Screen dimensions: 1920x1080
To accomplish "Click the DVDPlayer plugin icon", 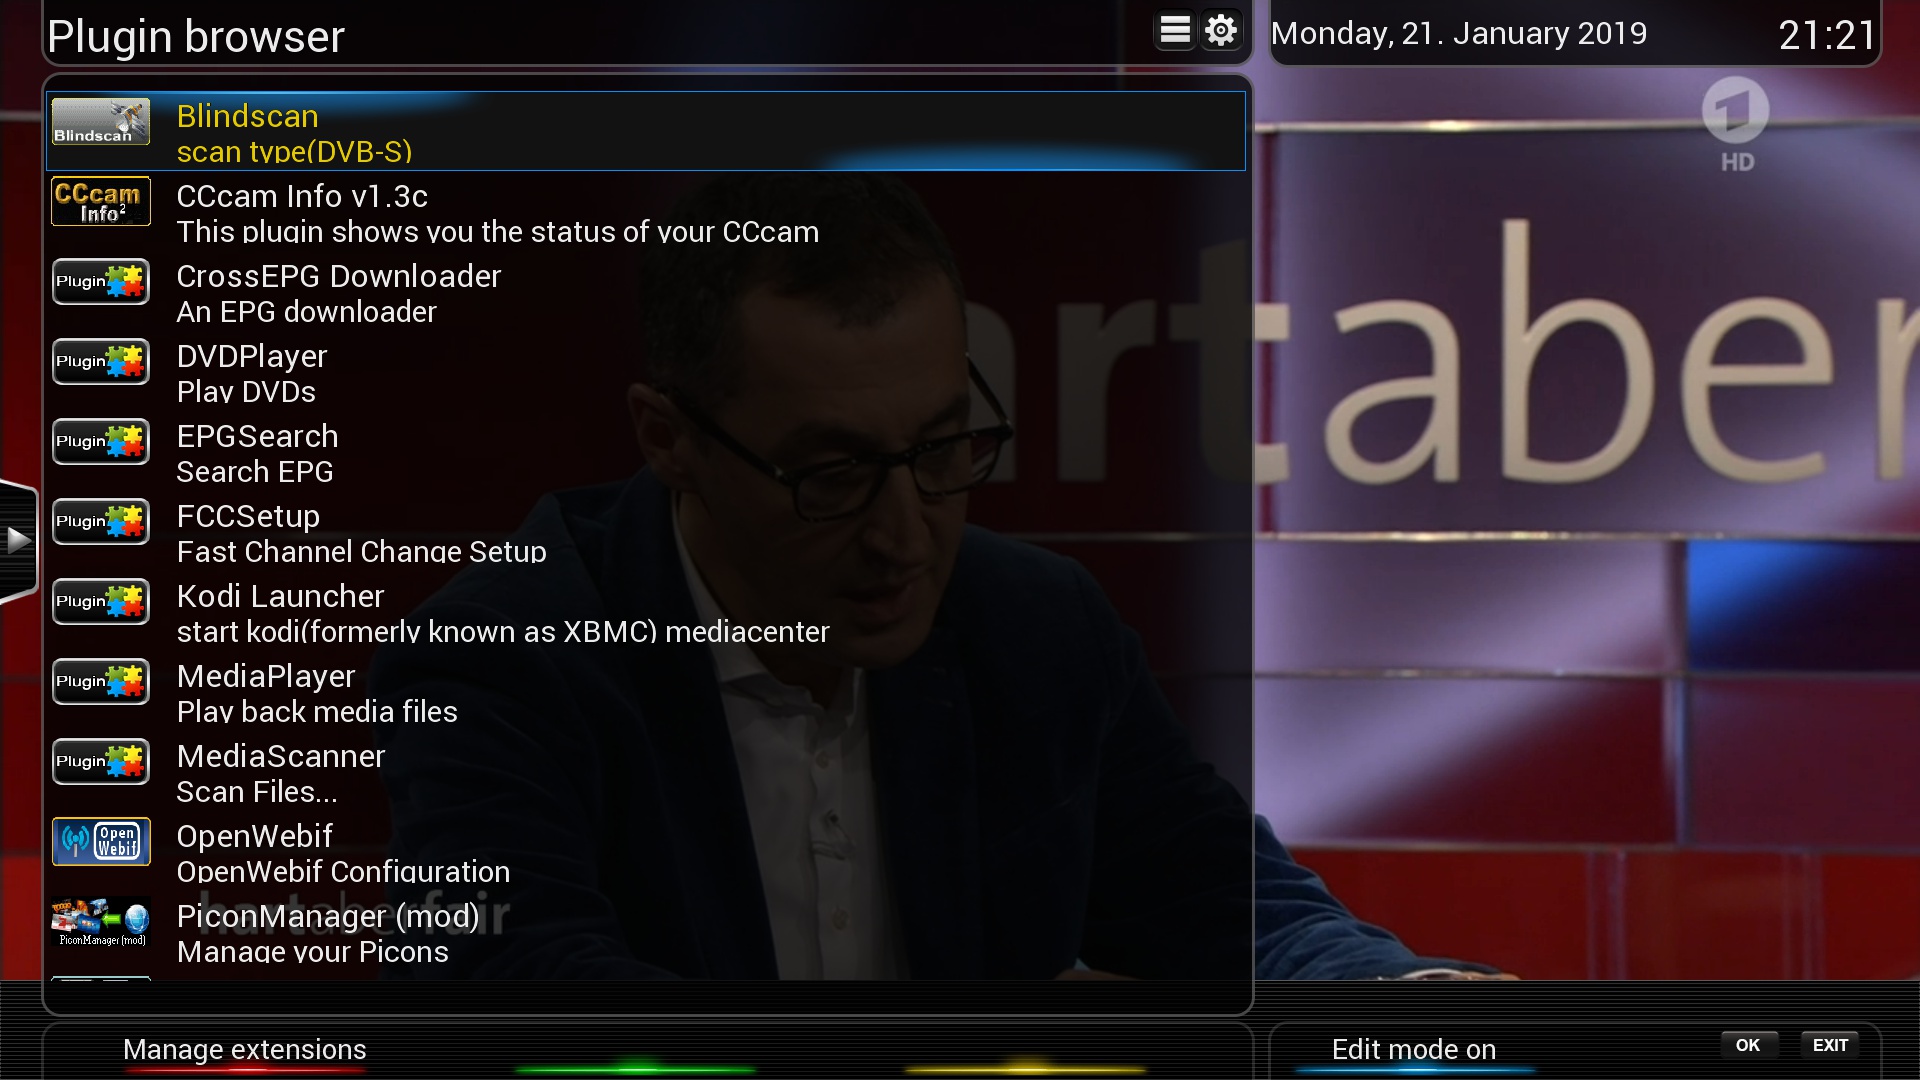I will click(100, 361).
